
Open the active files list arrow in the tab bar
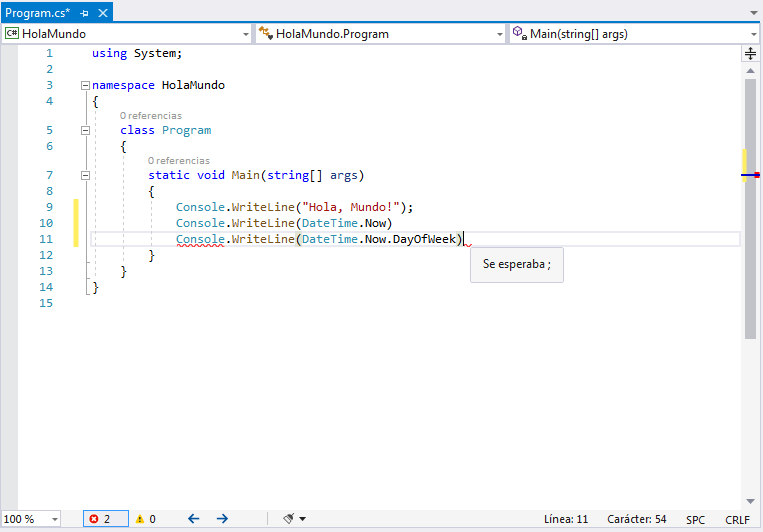click(752, 13)
